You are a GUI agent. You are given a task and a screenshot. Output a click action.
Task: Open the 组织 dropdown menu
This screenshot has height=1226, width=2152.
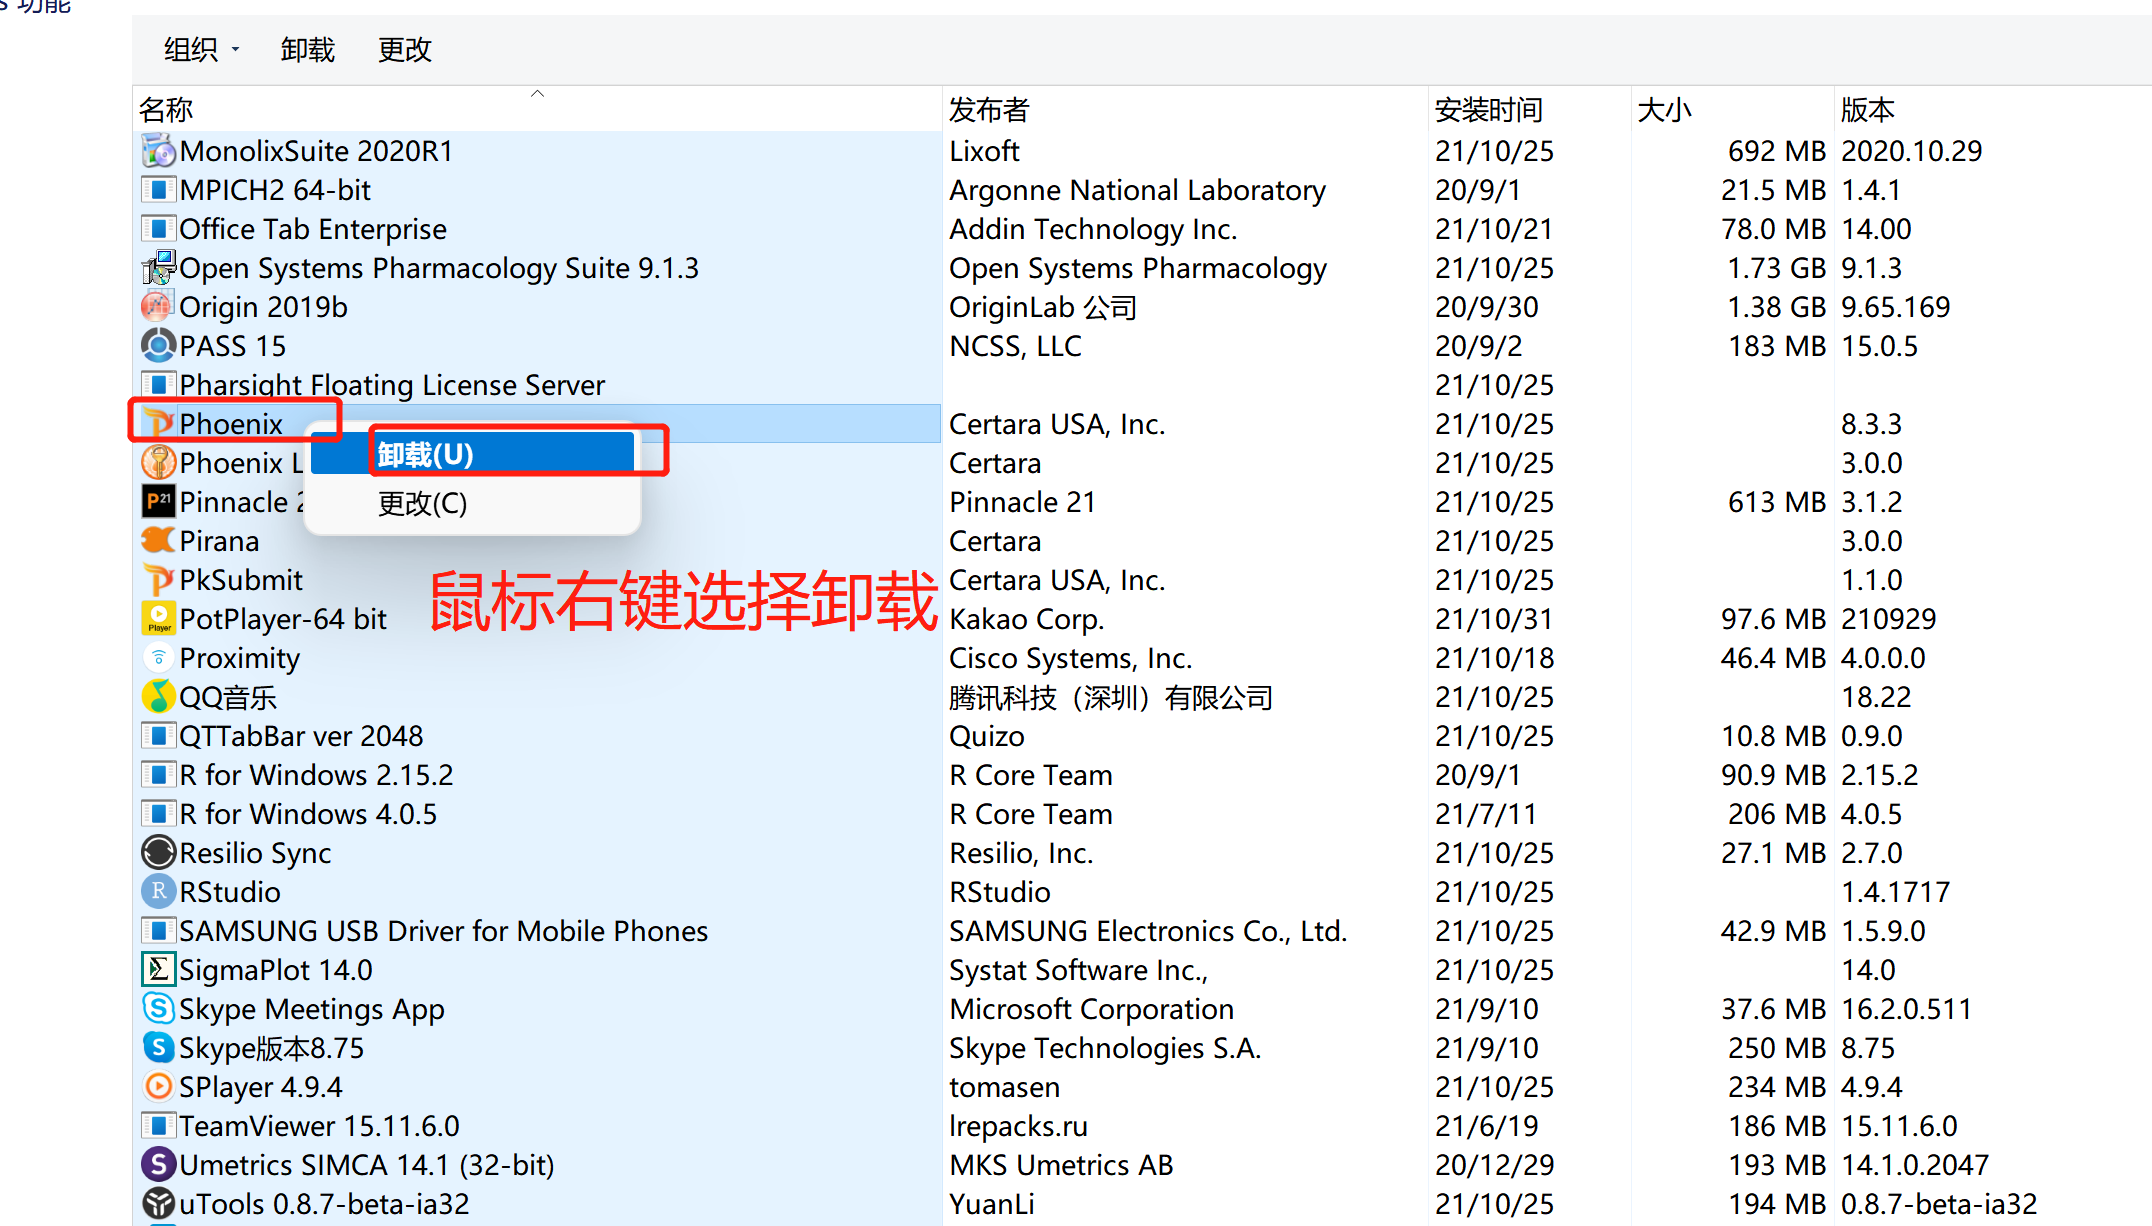(x=202, y=49)
